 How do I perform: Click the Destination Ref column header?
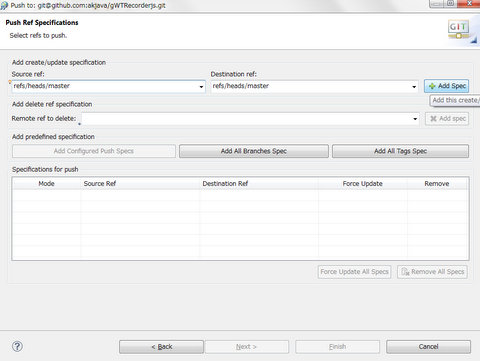tap(259, 184)
